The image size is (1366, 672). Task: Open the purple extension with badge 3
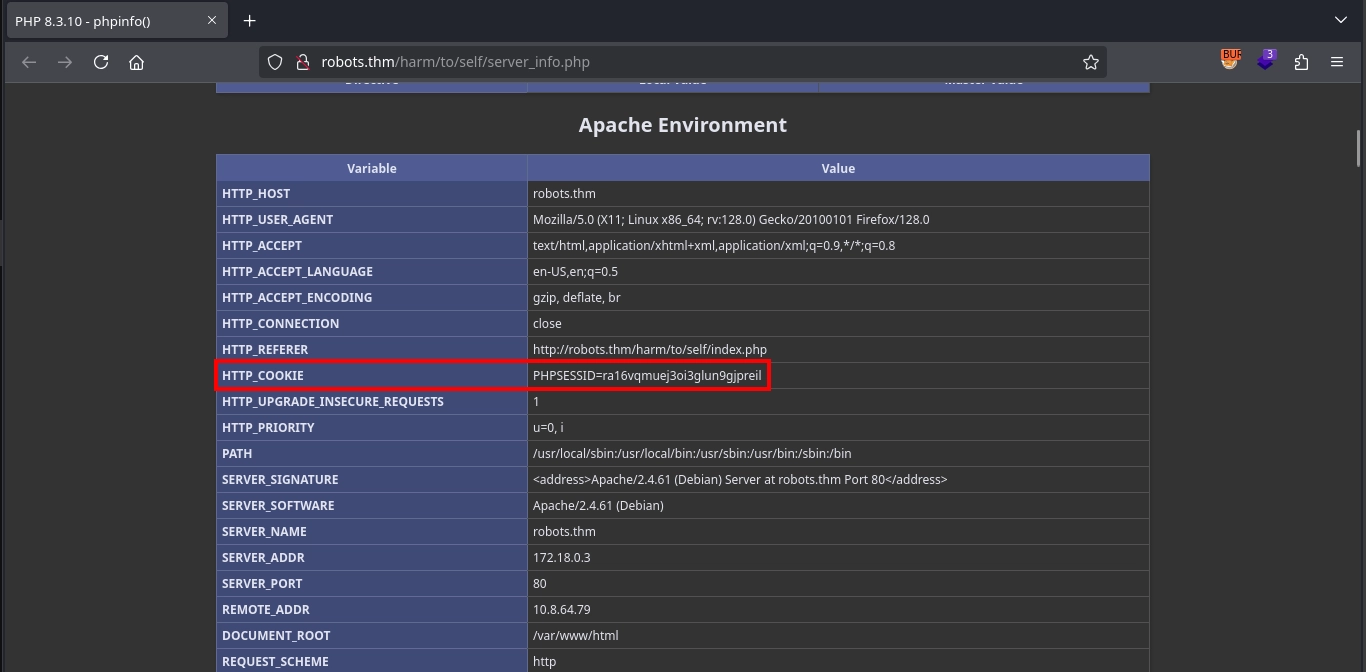[1266, 61]
